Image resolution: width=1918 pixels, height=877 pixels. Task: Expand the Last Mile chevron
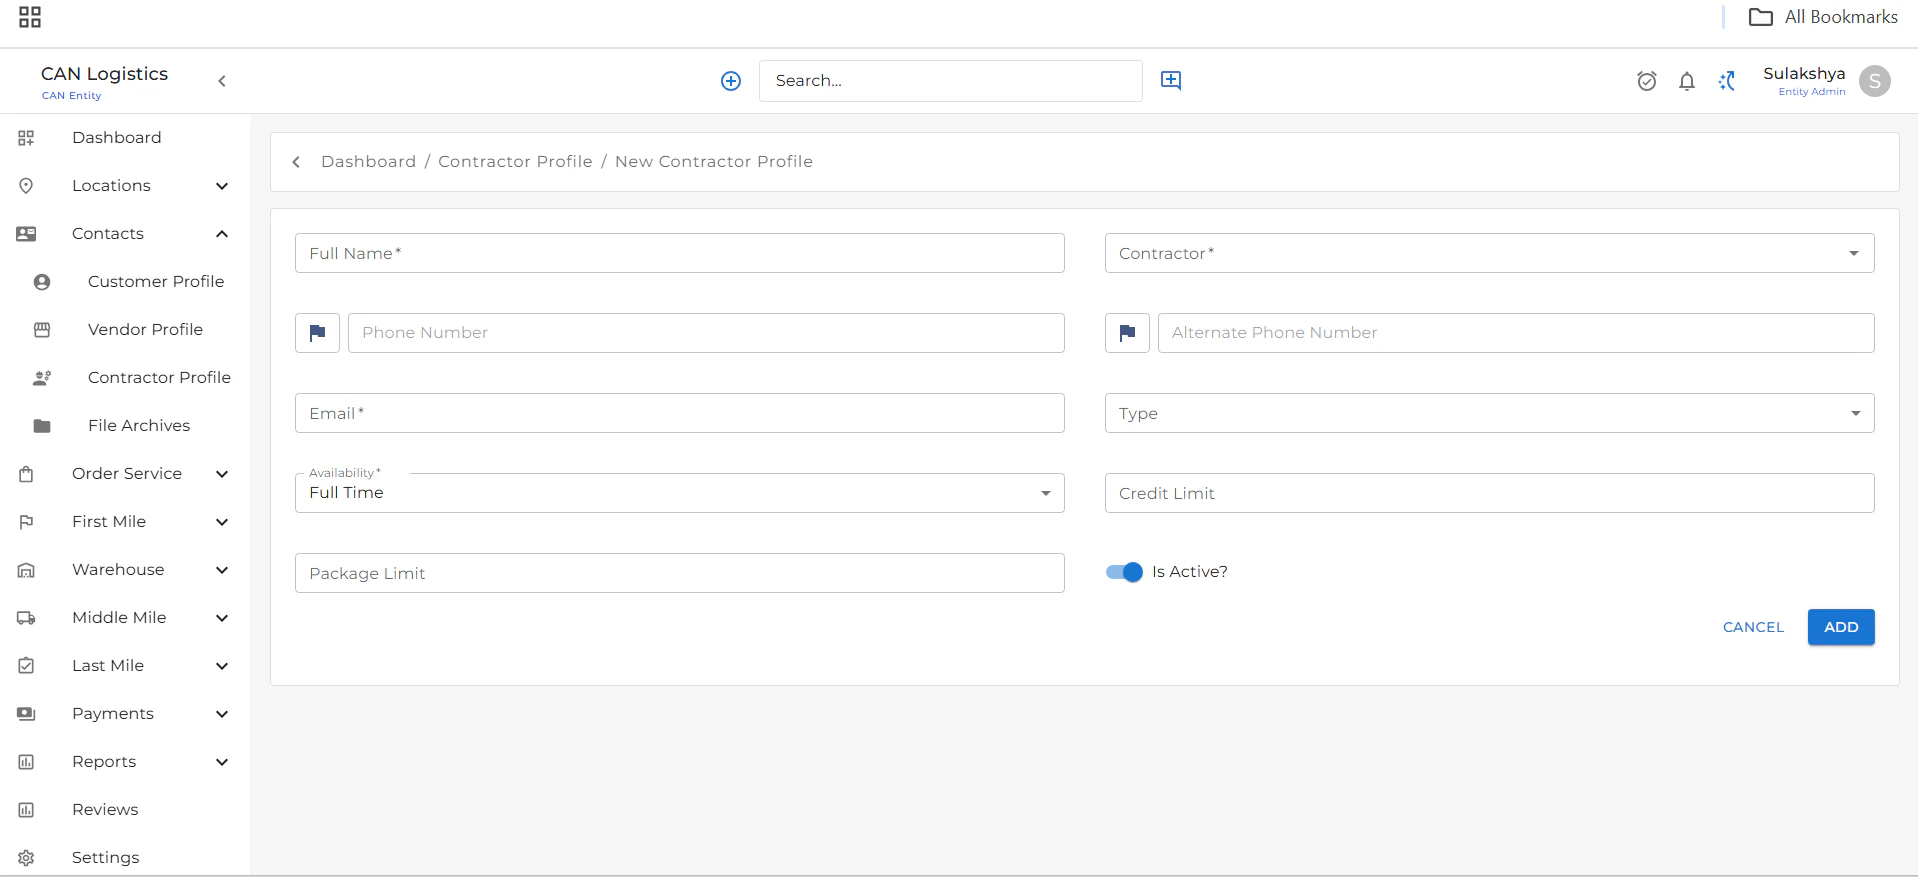(222, 666)
